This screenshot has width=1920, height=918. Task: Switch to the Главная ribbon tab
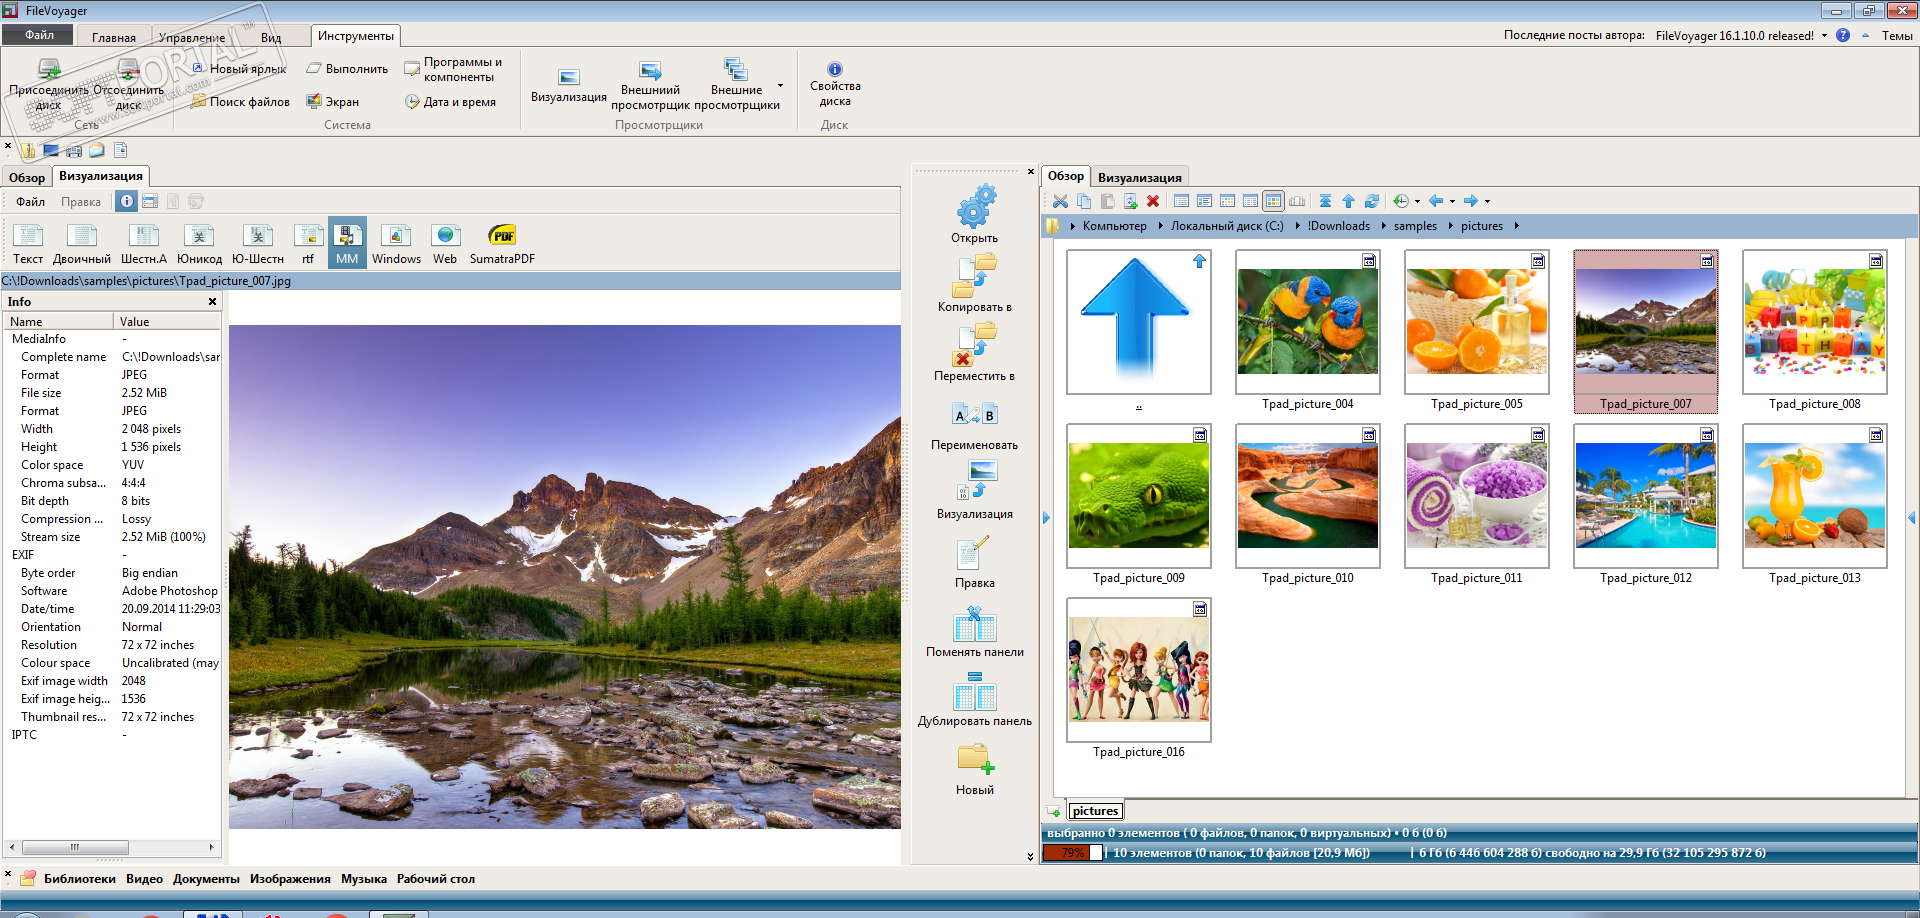coord(114,37)
